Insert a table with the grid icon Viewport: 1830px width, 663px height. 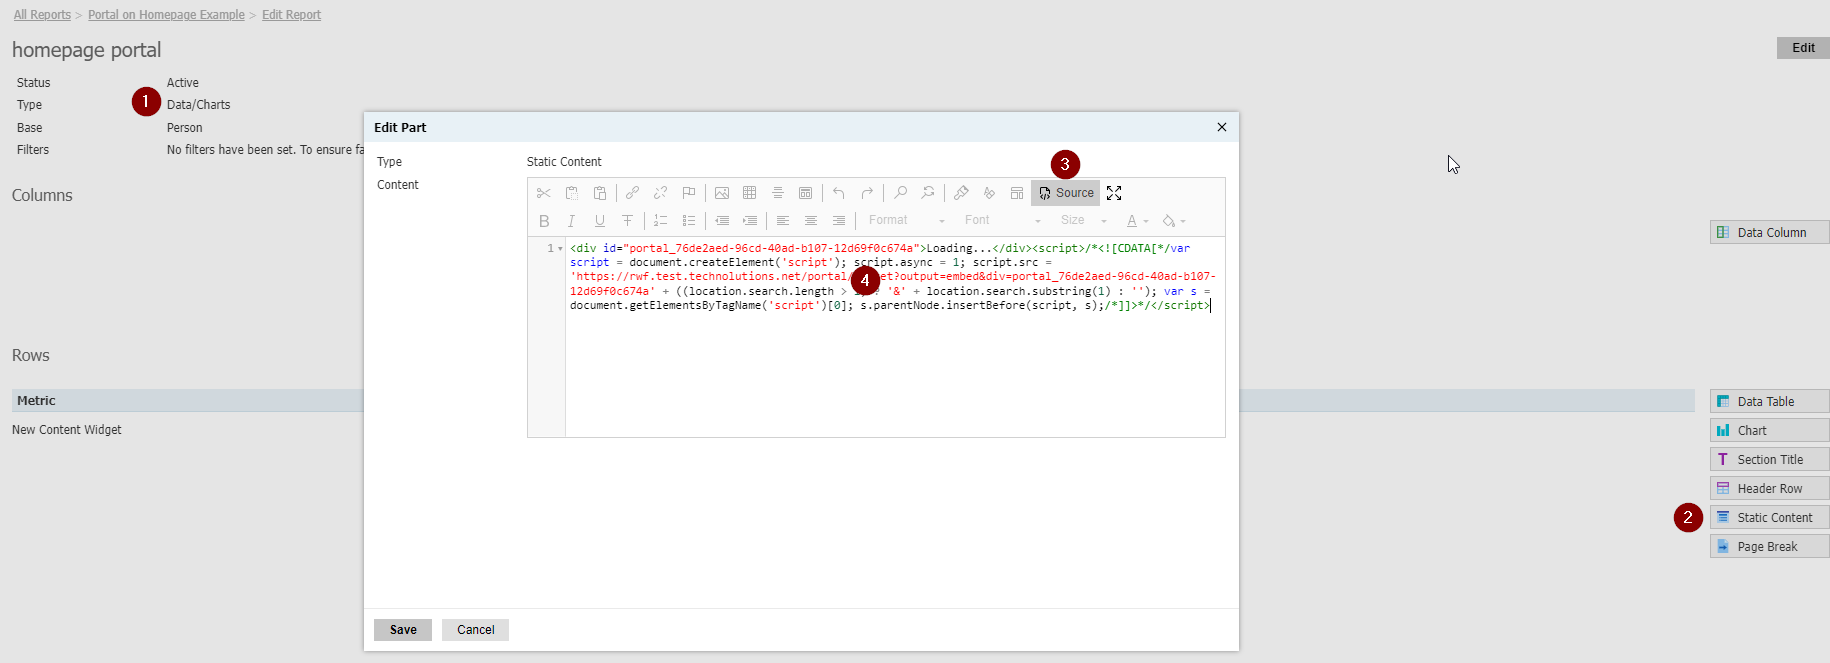[750, 193]
